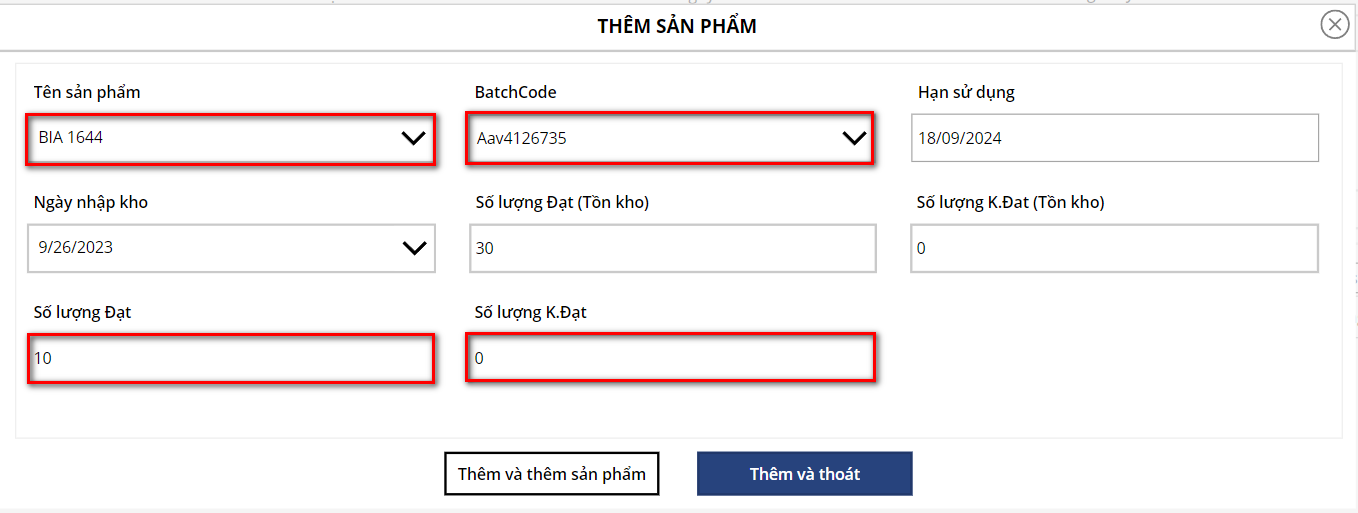Viewport: 1358px width, 513px height.
Task: Click the BatchCode dropdown chevron
Action: [854, 139]
